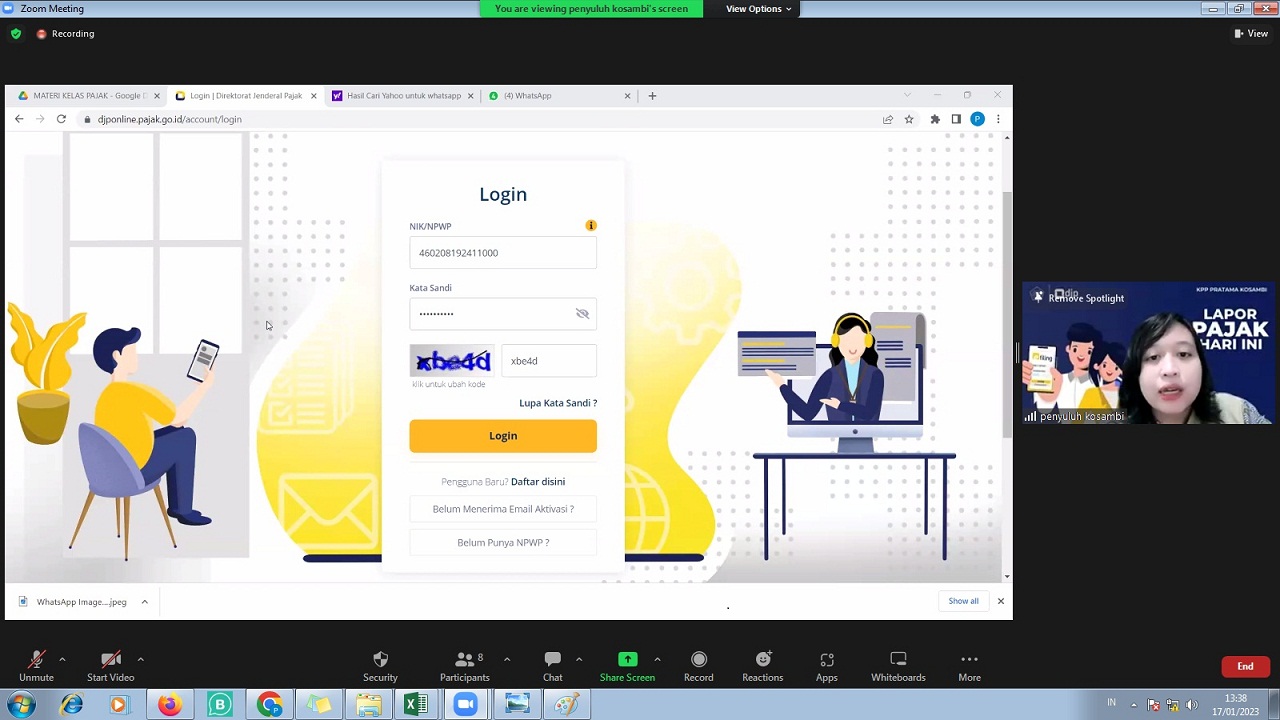The height and width of the screenshot is (720, 1280).
Task: Click the NIK/NPWP info icon
Action: pyautogui.click(x=591, y=226)
